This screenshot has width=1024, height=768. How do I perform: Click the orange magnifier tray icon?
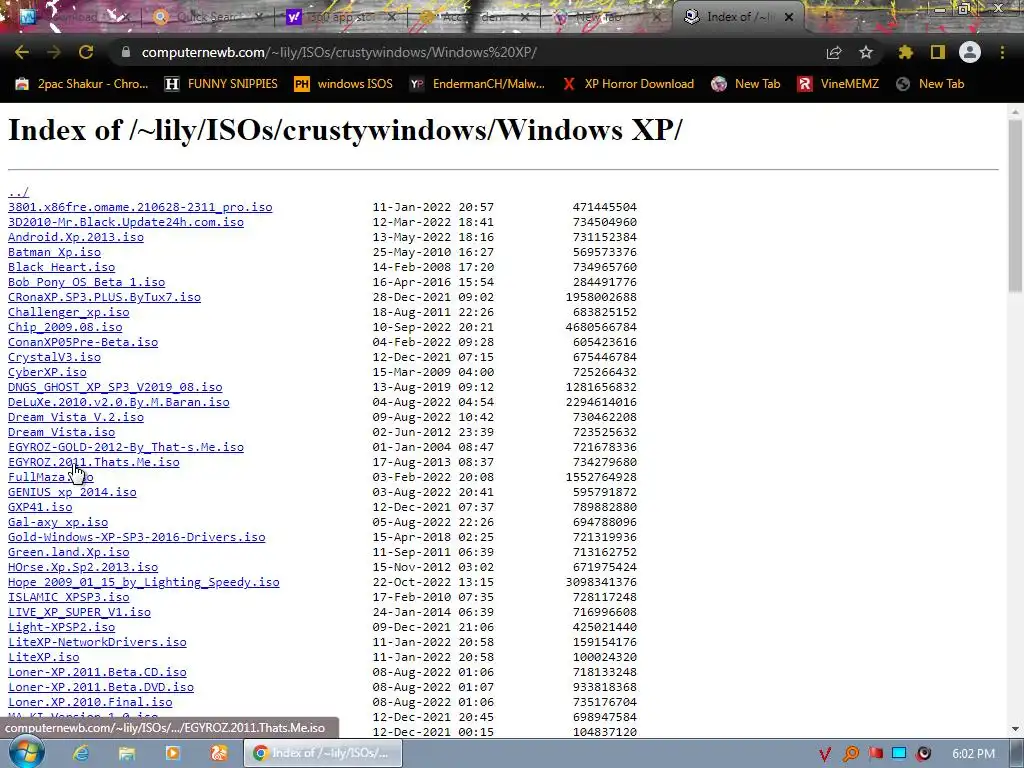[x=850, y=754]
